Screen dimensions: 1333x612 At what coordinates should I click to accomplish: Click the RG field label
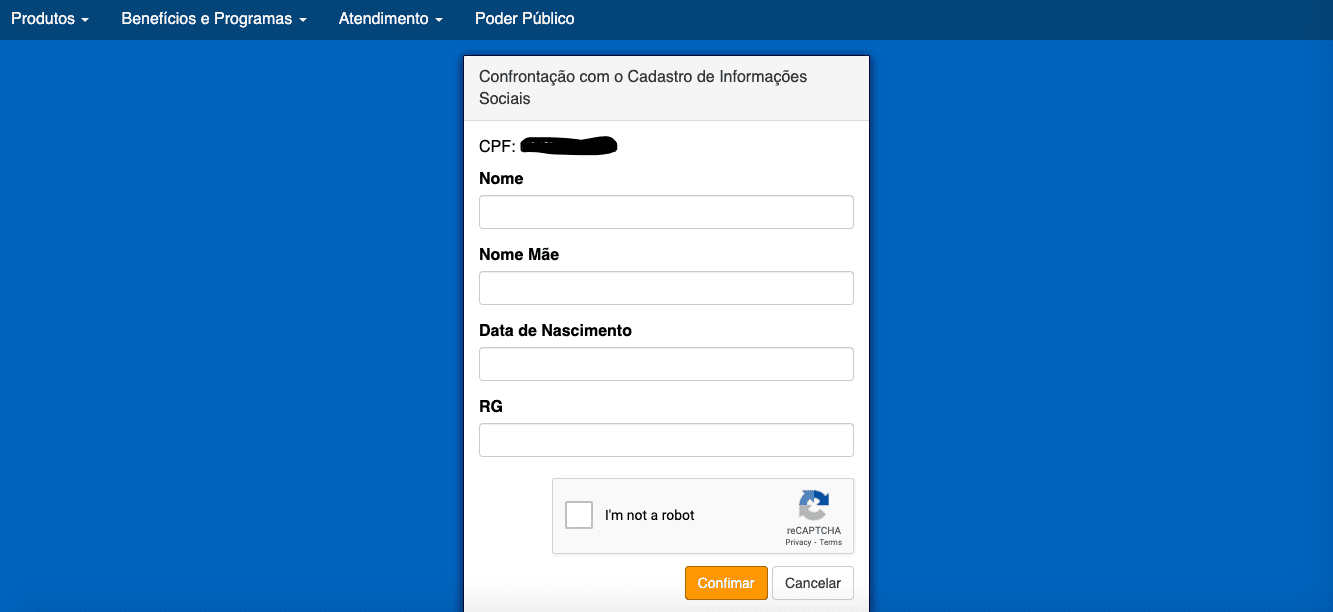(x=491, y=407)
